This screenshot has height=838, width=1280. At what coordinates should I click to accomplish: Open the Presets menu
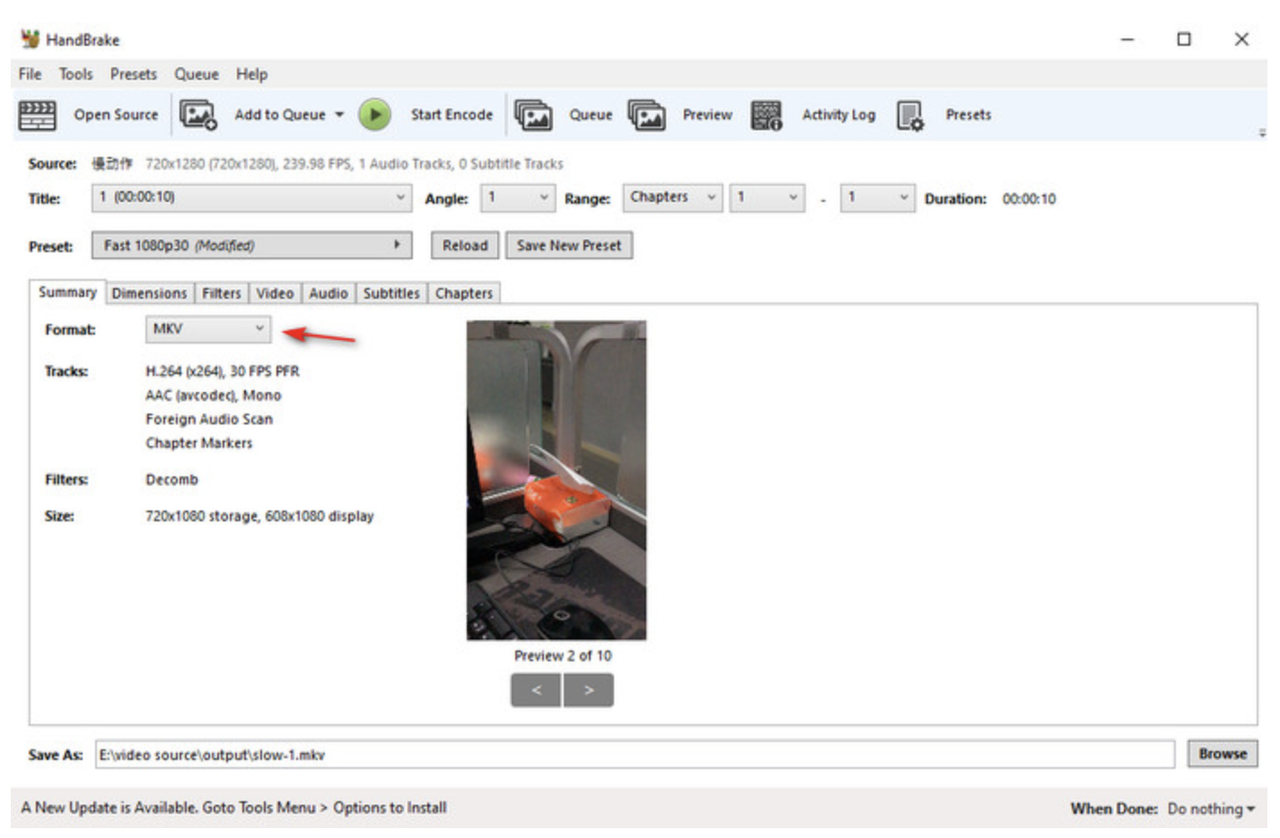point(133,74)
